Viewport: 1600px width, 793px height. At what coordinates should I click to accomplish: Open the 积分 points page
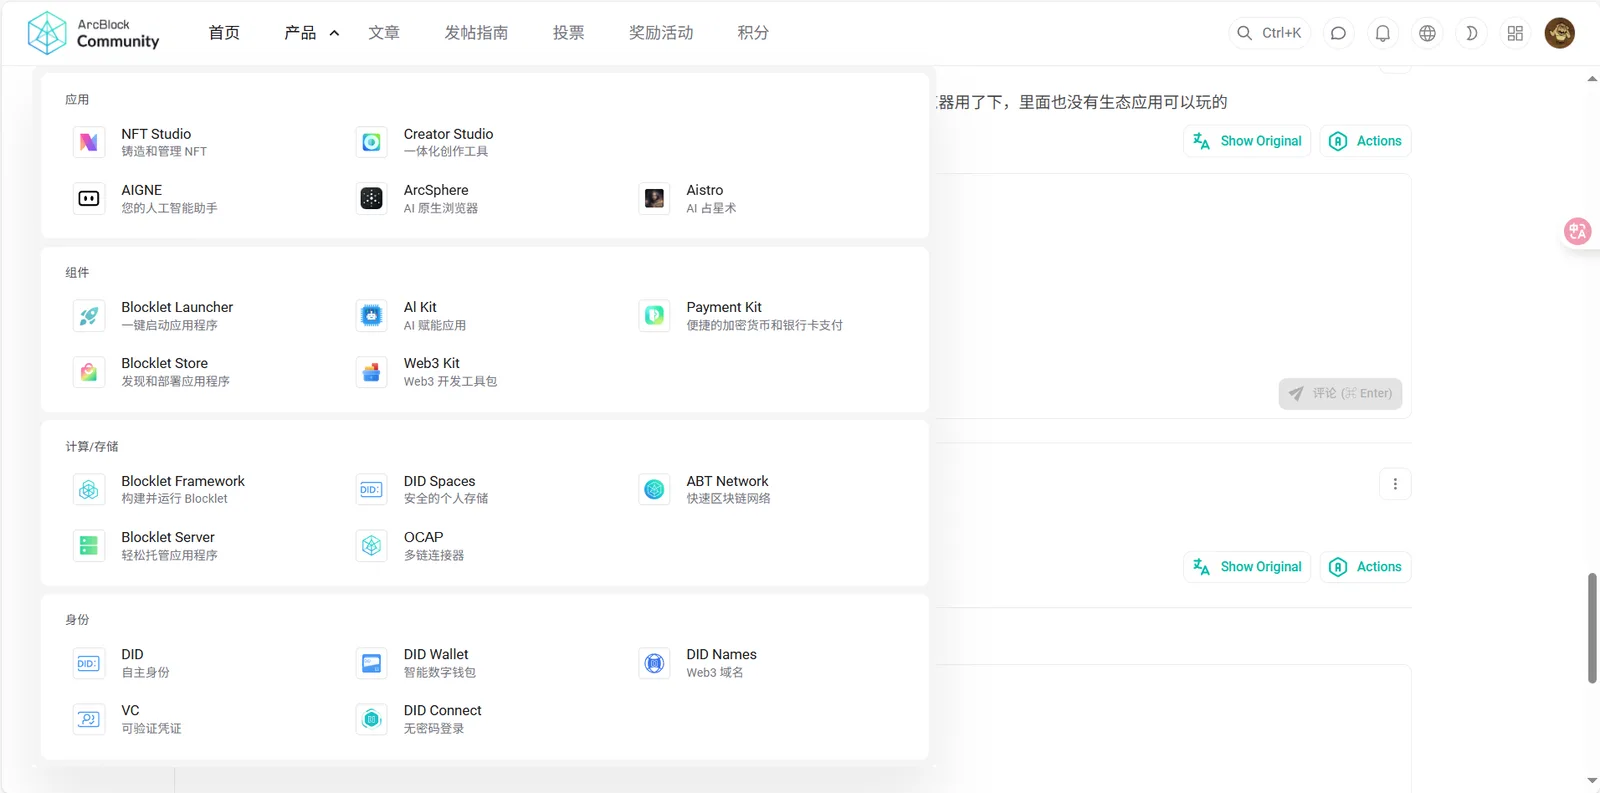click(x=753, y=33)
